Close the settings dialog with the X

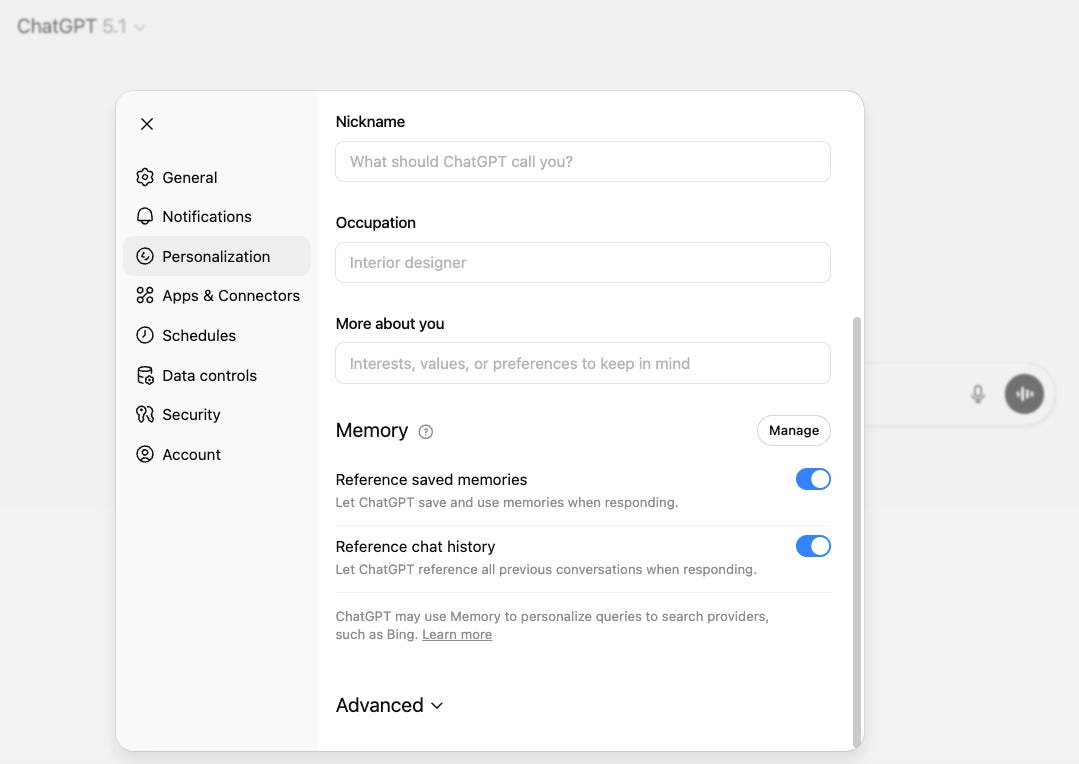coord(147,124)
